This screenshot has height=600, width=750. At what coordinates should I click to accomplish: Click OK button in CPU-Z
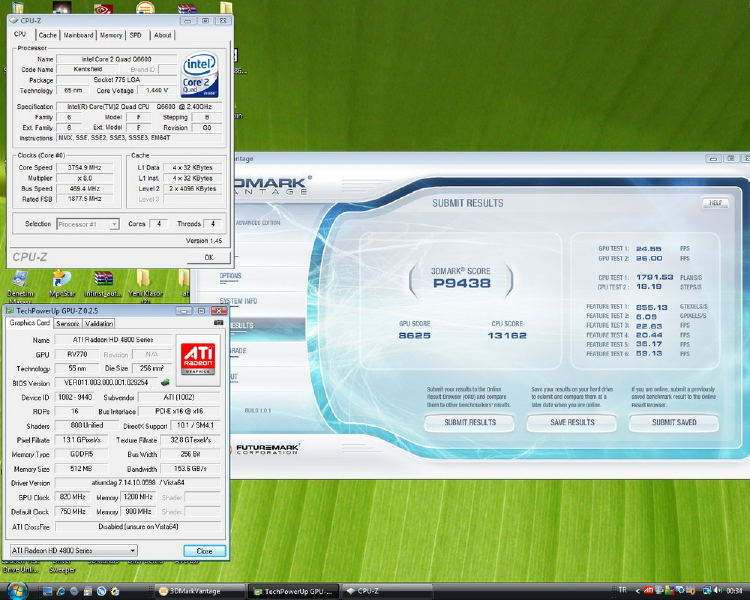click(209, 257)
